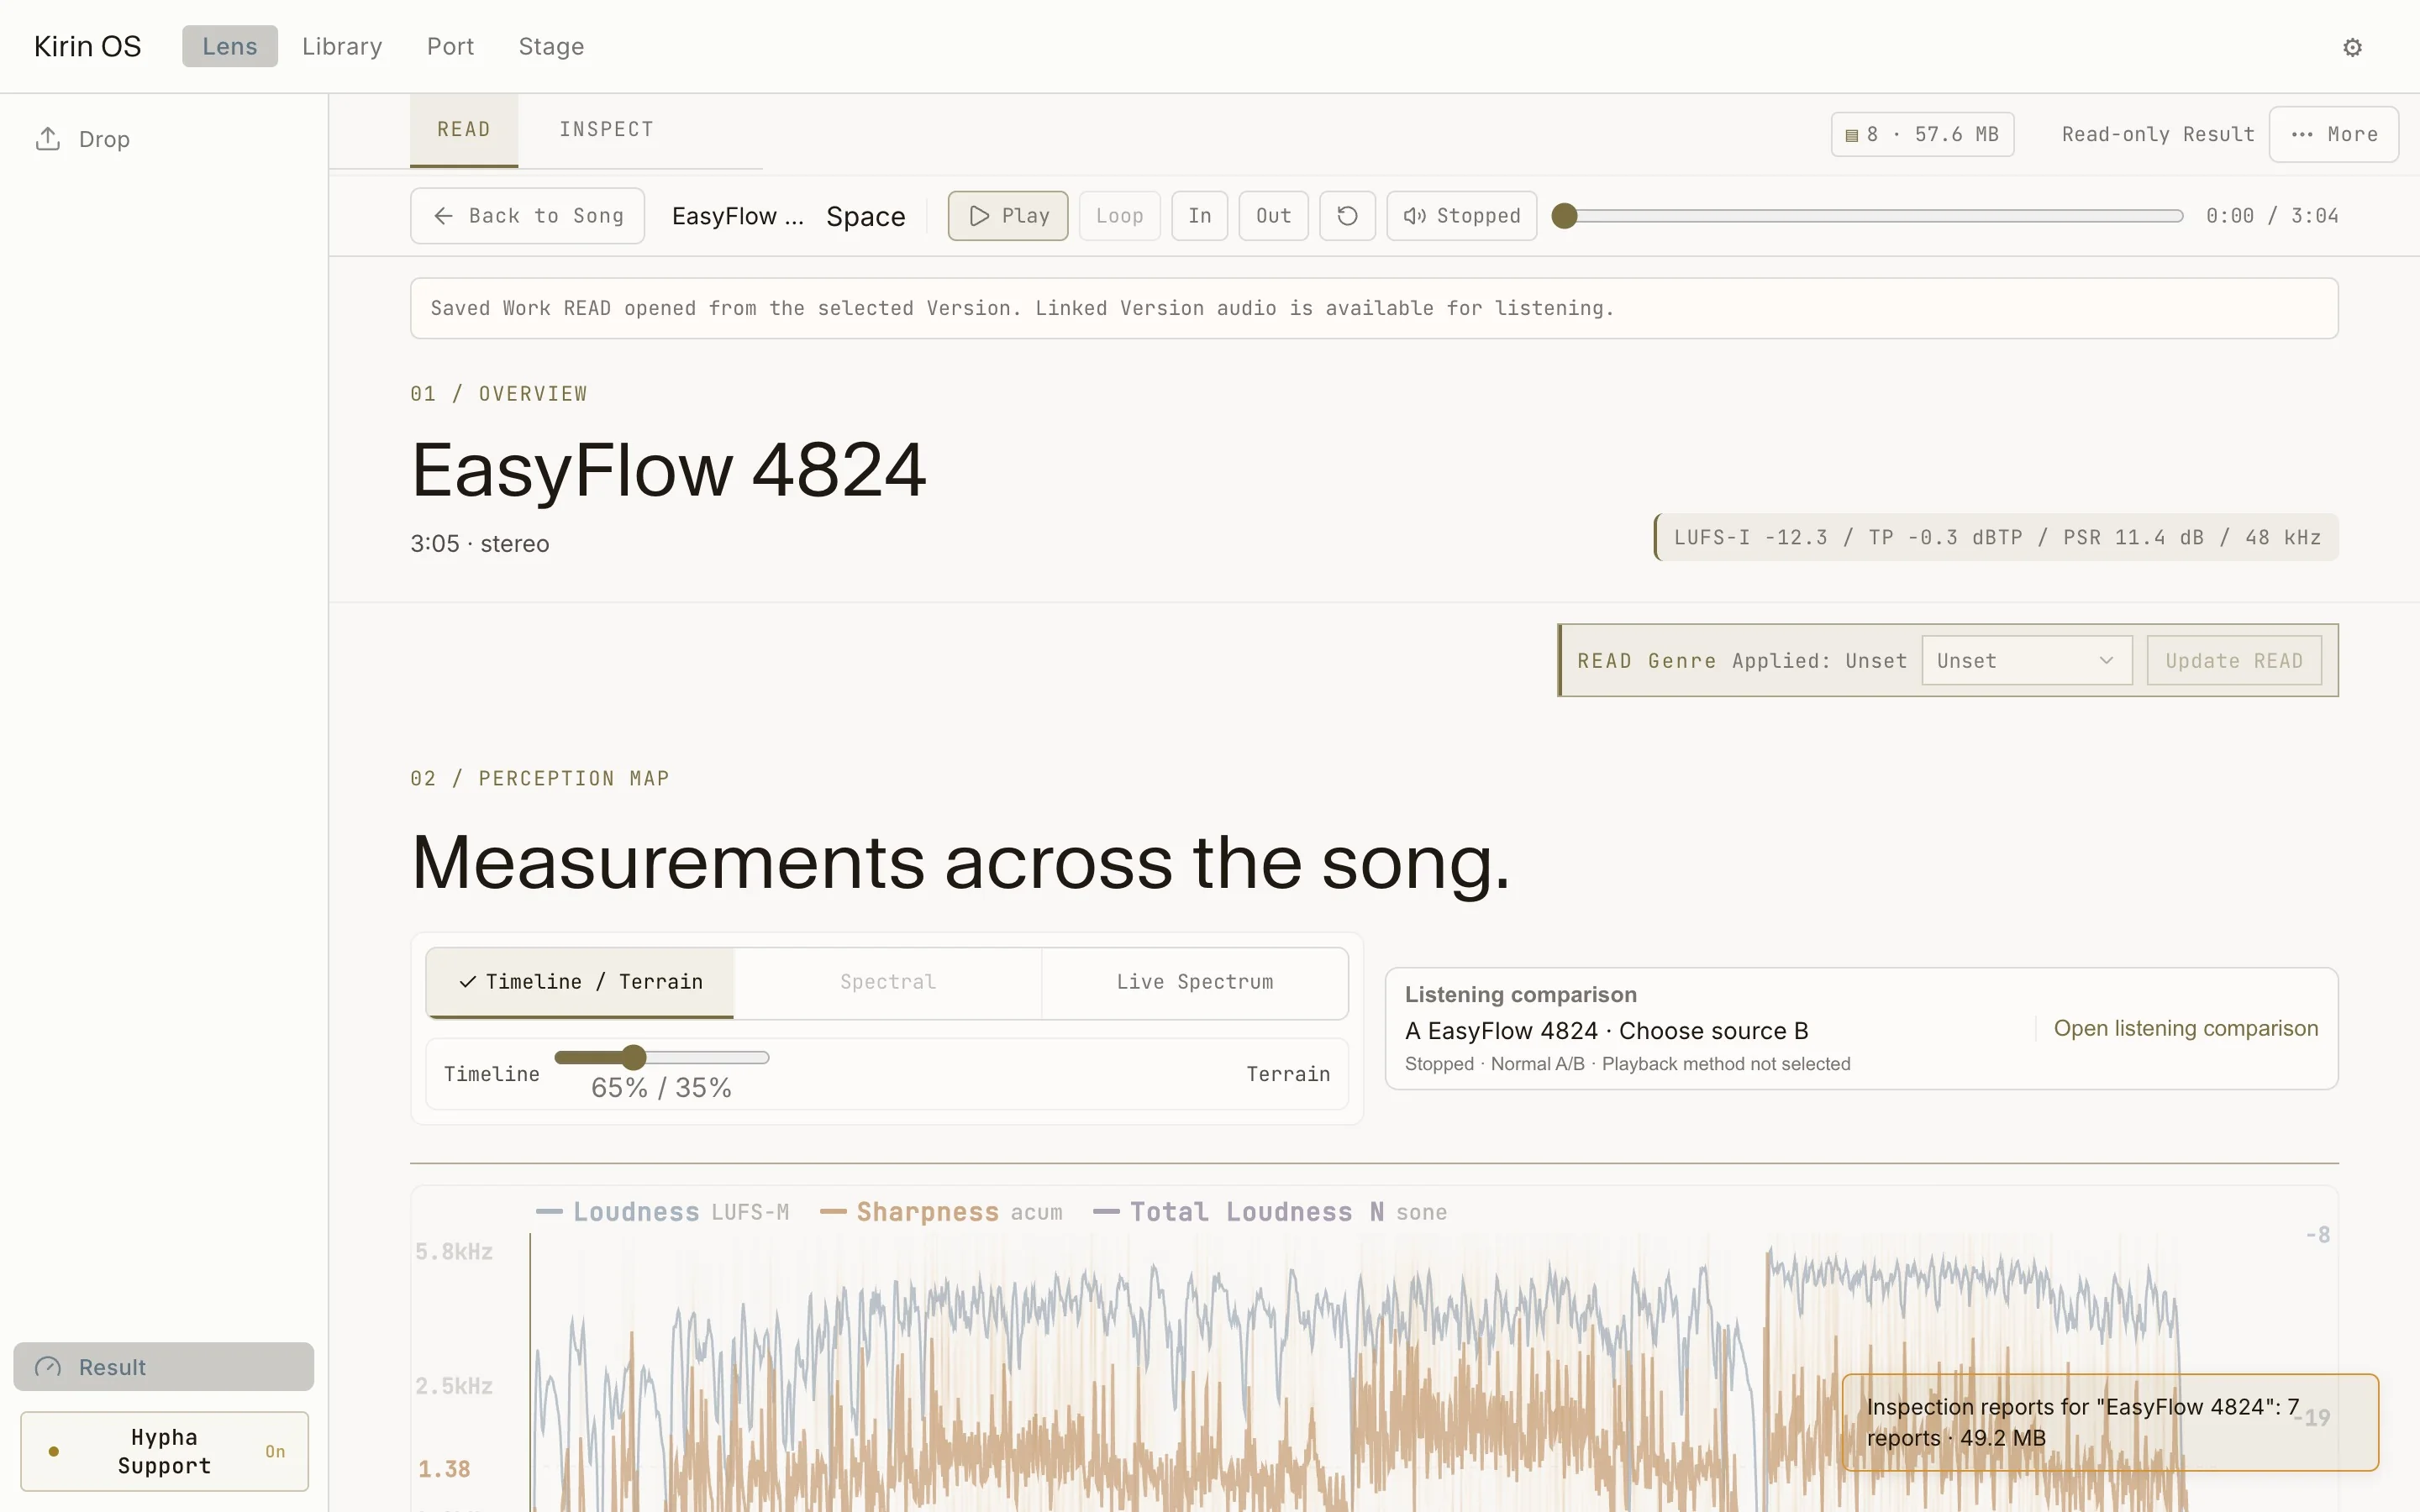
Task: Click the storage icon beside 8 · 57.6 MB
Action: [x=1851, y=135]
